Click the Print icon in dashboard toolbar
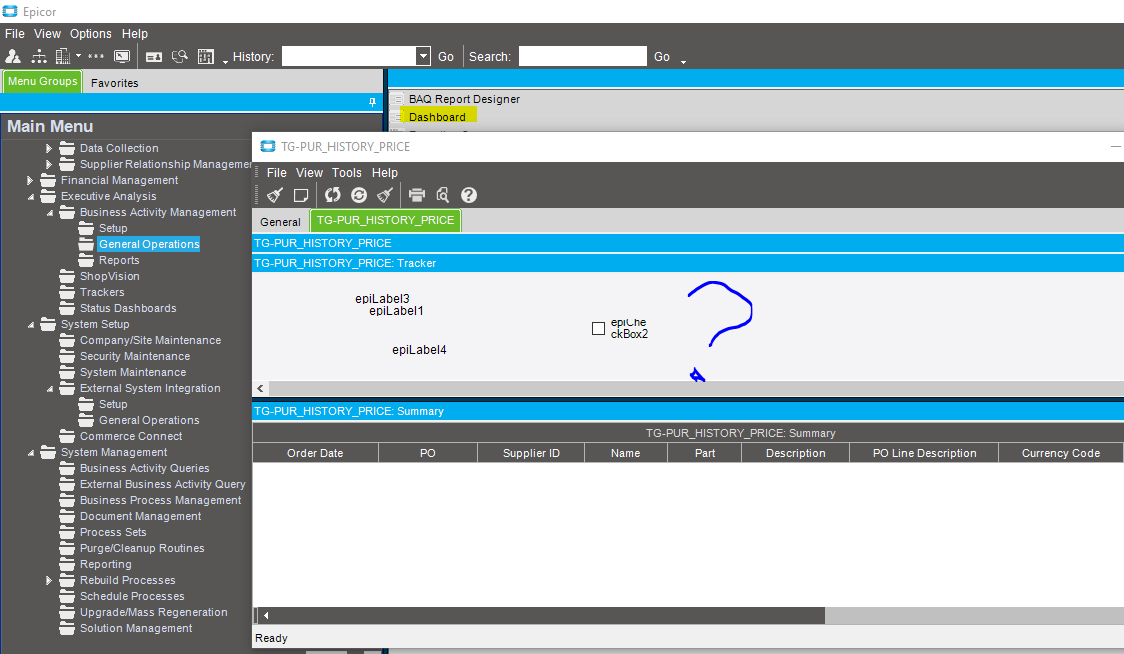This screenshot has width=1124, height=654. [x=416, y=195]
